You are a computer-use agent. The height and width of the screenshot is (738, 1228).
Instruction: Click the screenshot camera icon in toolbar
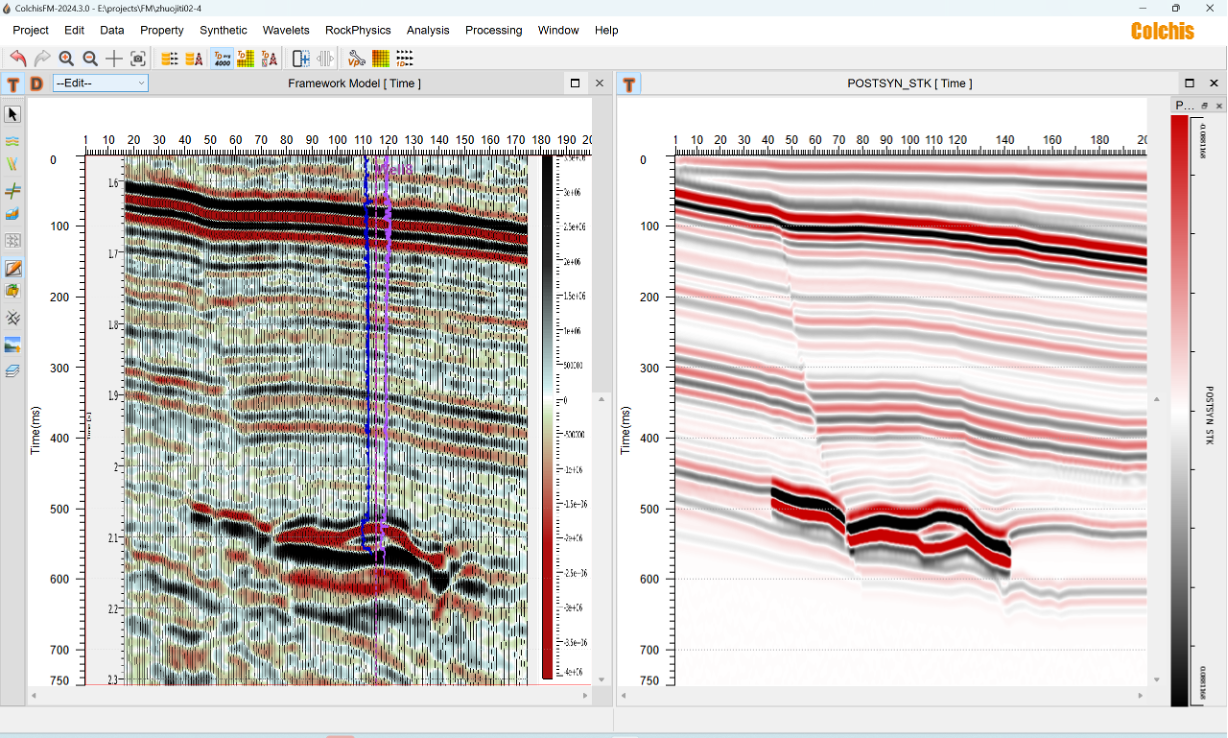(x=138, y=59)
